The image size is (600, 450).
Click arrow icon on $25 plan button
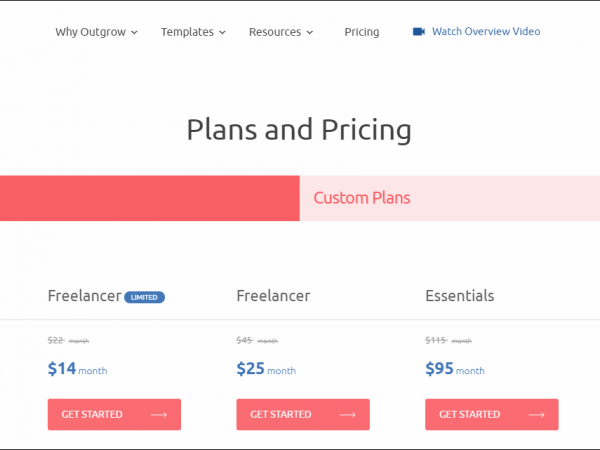pyautogui.click(x=347, y=414)
